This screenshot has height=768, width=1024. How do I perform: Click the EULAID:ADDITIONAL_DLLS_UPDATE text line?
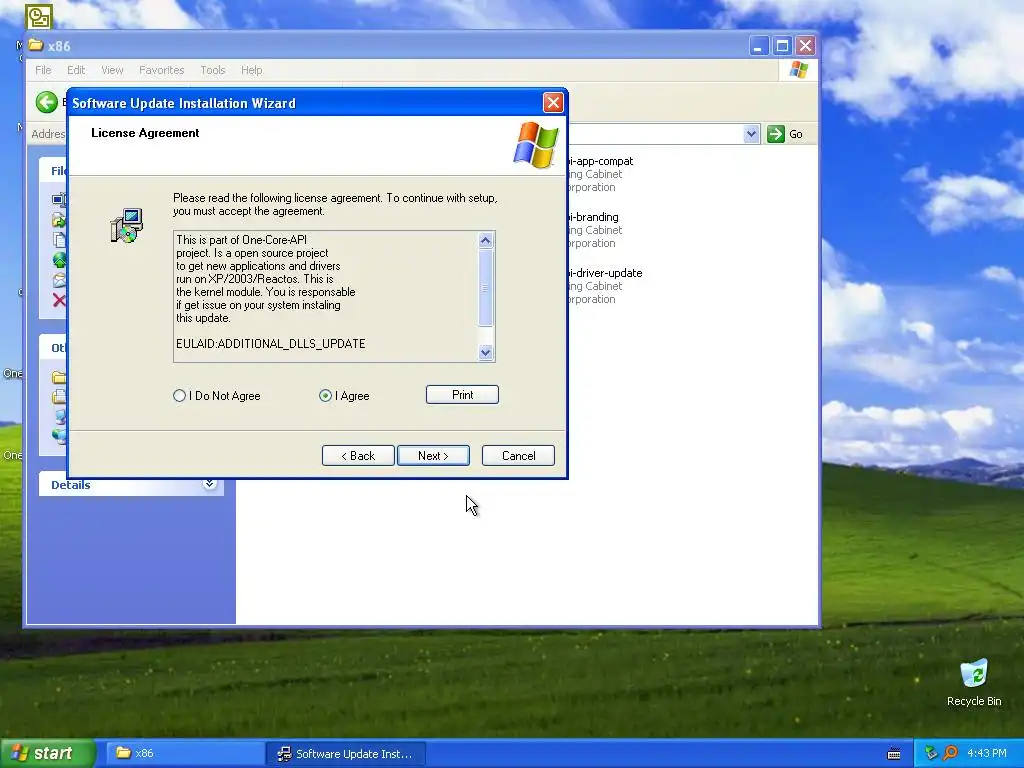pos(270,344)
